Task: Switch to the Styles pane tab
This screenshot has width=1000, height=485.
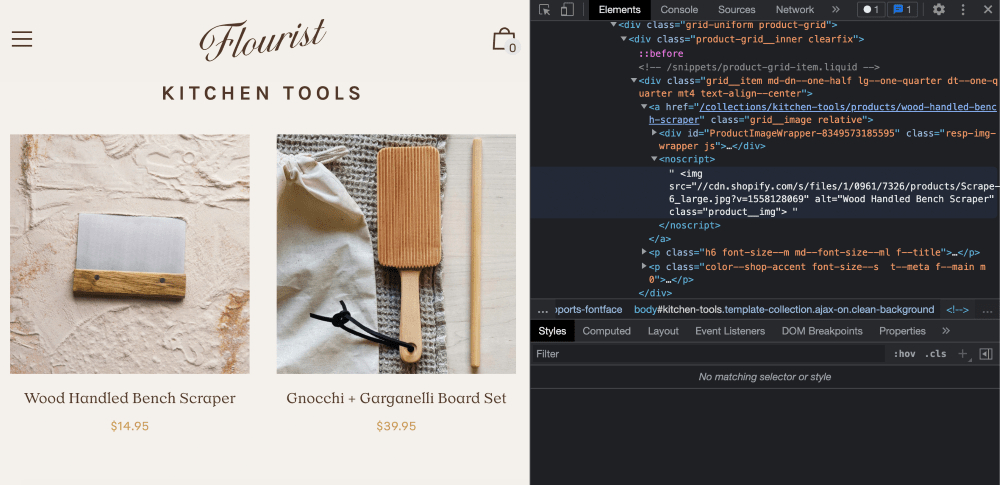Action: tap(552, 331)
